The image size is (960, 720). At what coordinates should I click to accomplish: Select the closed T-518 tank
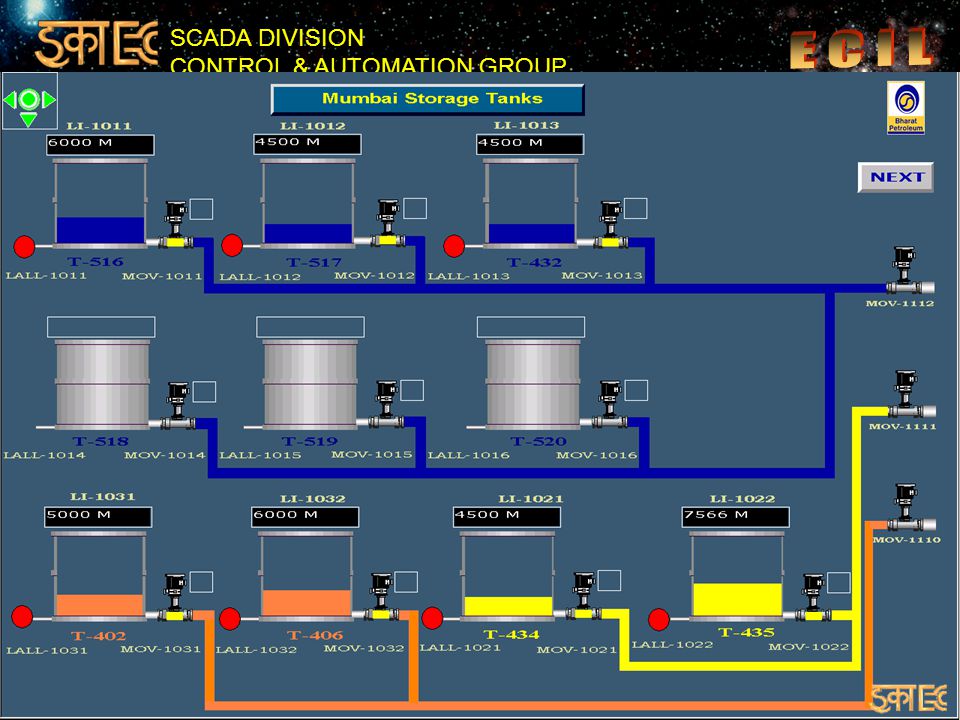click(x=102, y=384)
